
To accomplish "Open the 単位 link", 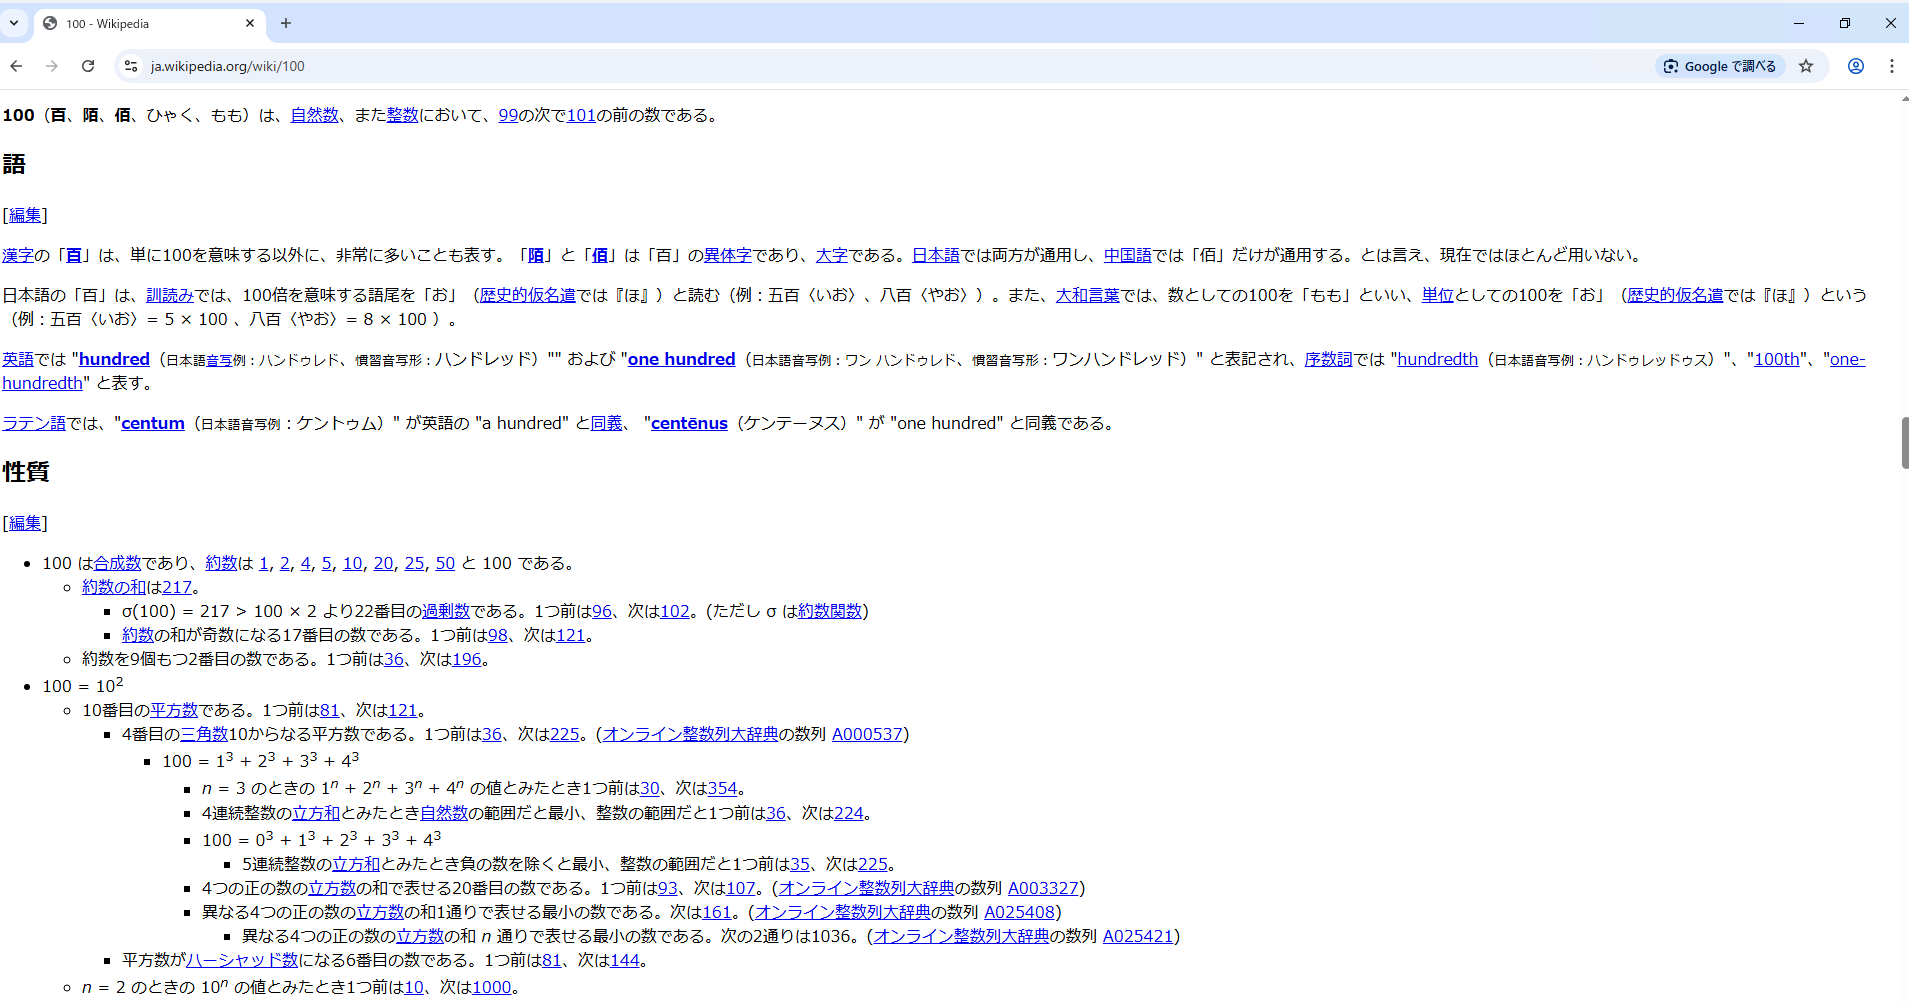I will tap(1437, 295).
